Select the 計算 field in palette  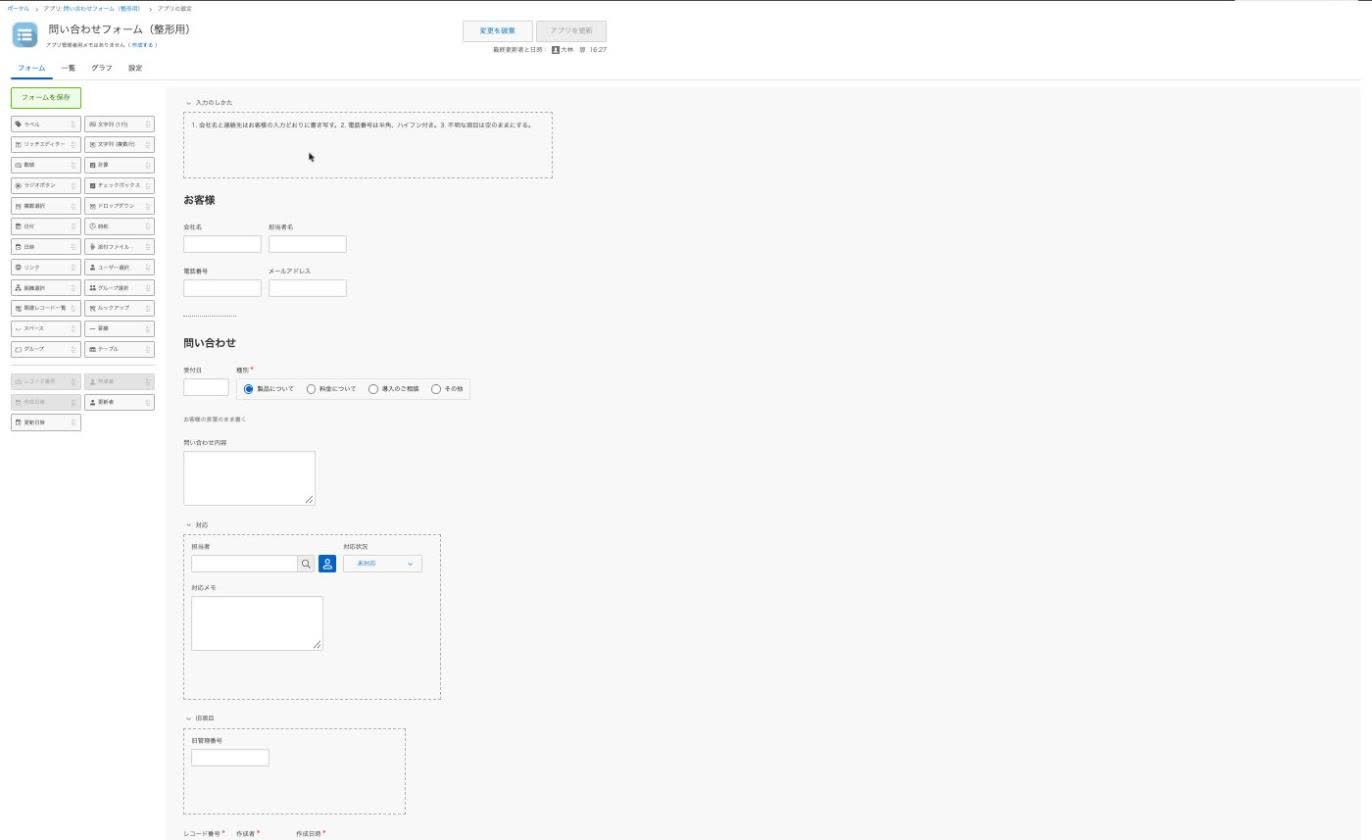119,165
